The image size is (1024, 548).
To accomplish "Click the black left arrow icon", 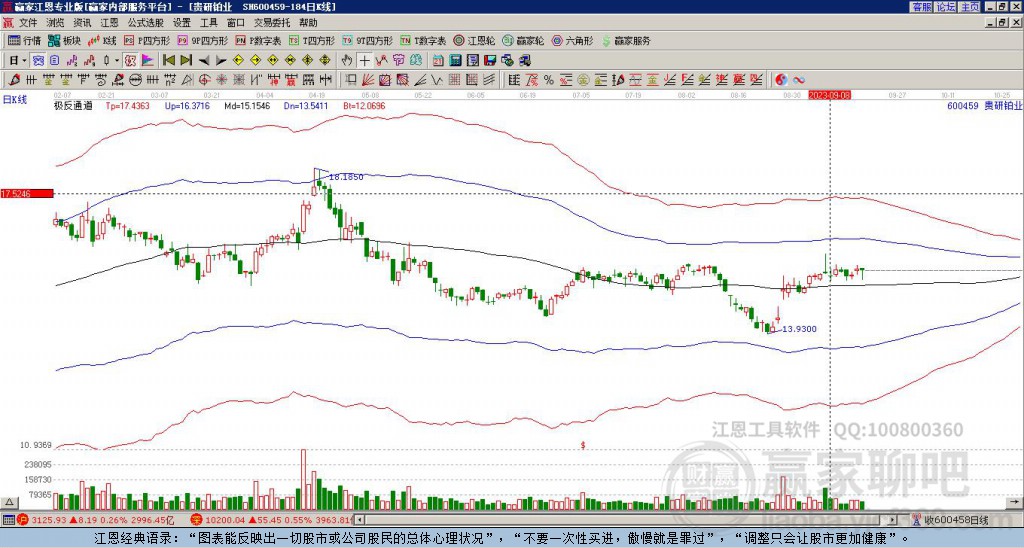I will [x=204, y=61].
